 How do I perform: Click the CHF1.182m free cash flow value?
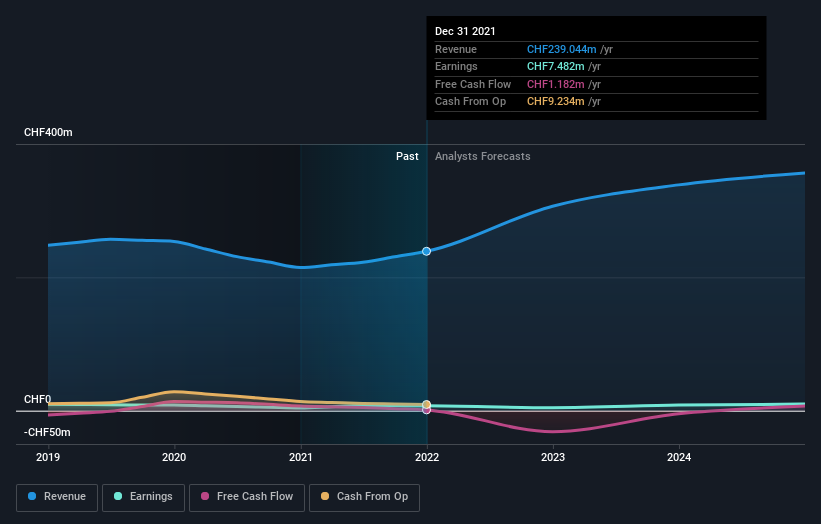pyautogui.click(x=556, y=84)
